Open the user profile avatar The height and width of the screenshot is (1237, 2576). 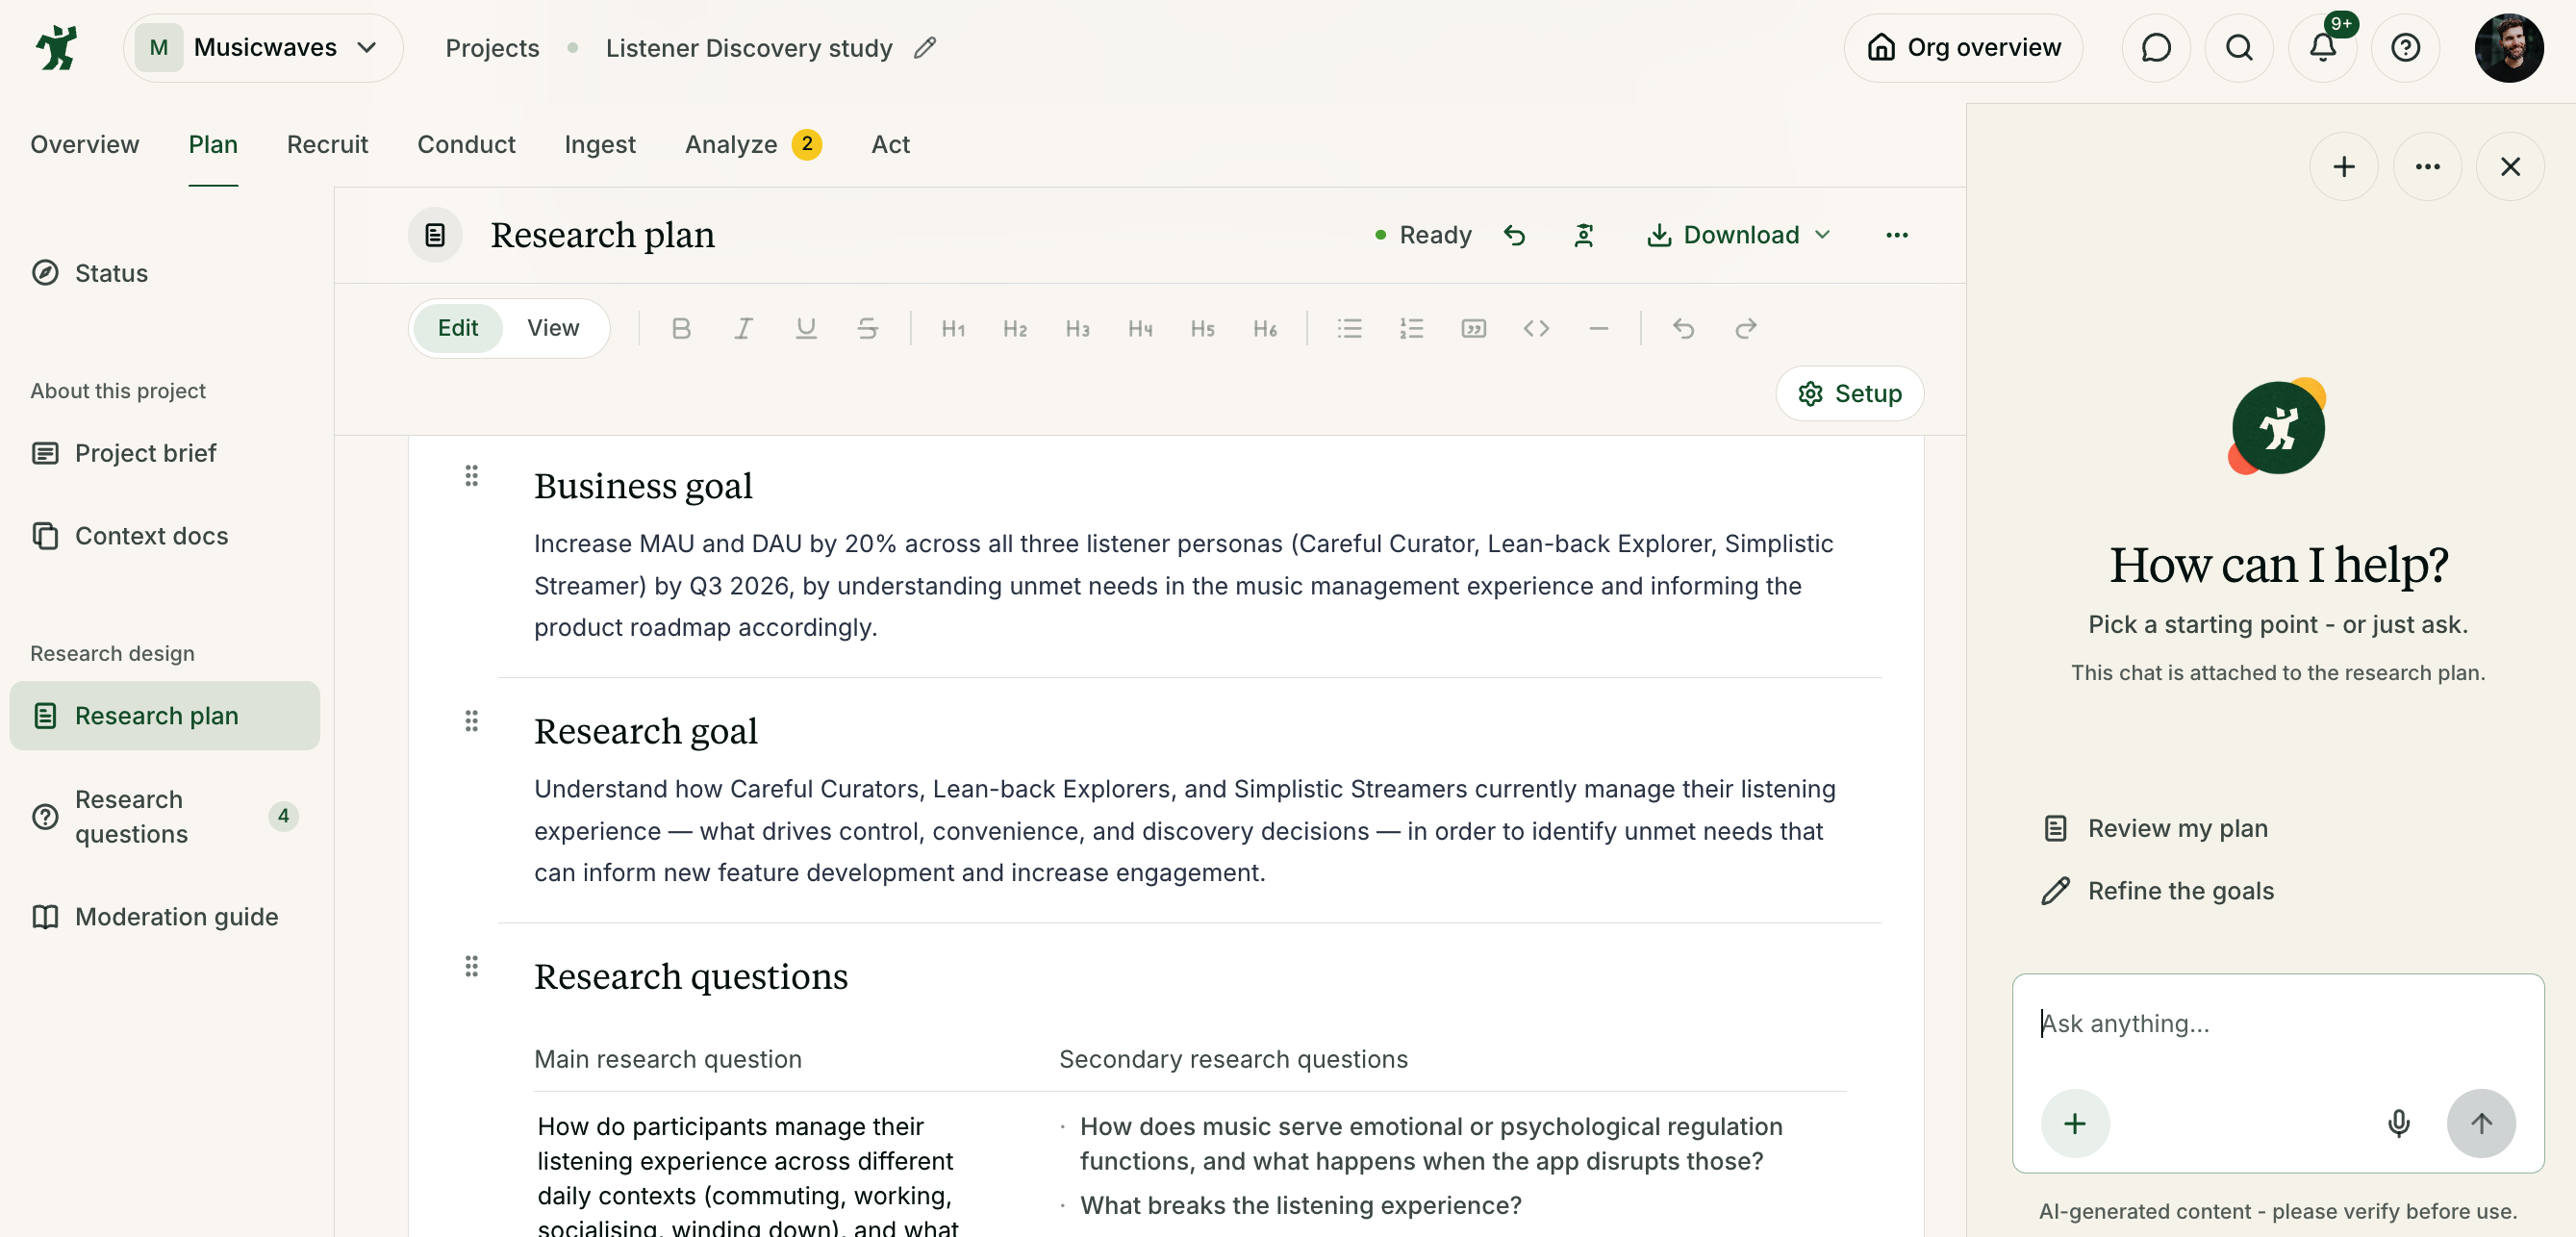[2509, 47]
